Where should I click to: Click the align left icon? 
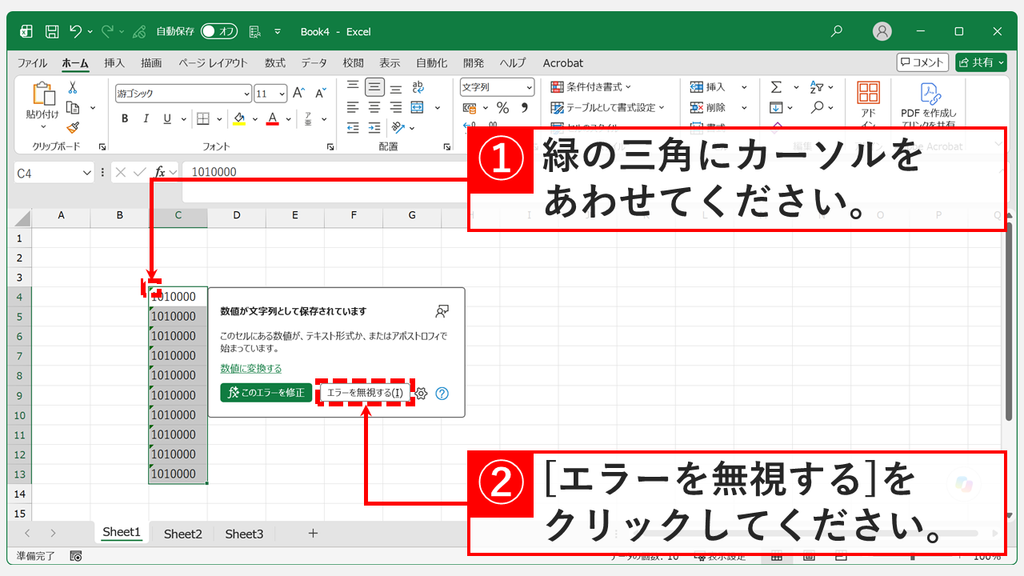point(353,107)
